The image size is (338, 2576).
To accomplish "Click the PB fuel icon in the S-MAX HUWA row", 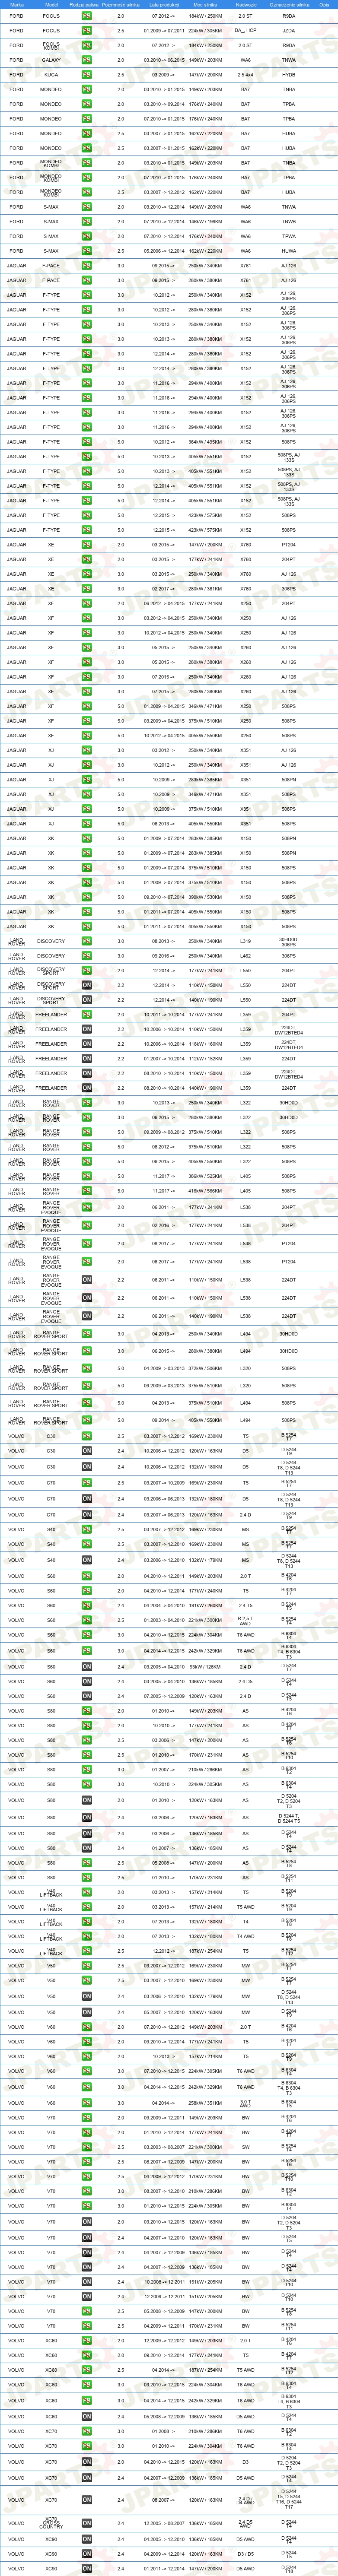I will point(87,251).
